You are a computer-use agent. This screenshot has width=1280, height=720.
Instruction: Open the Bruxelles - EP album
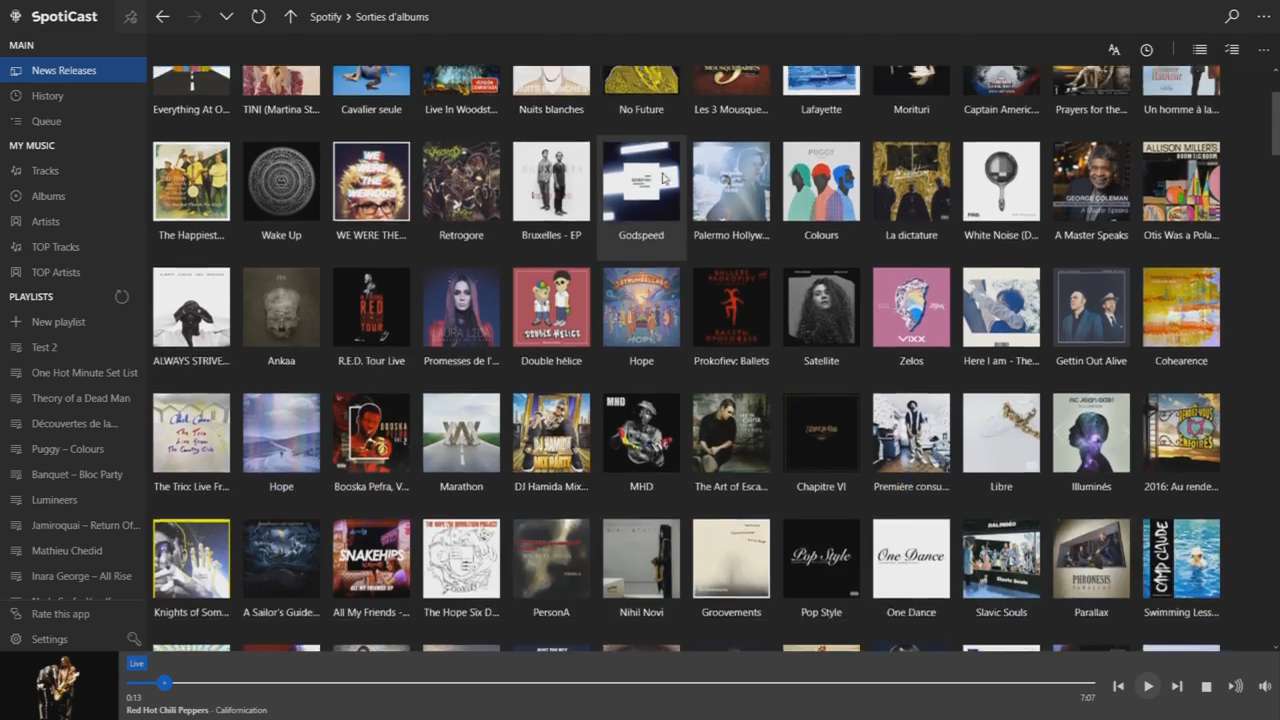pyautogui.click(x=551, y=193)
